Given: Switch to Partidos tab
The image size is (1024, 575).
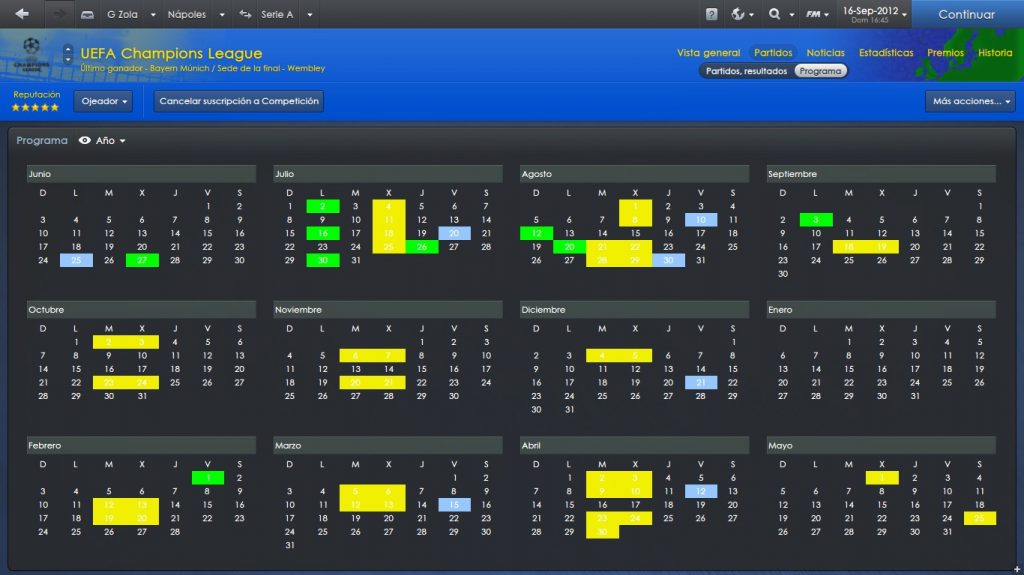Looking at the screenshot, I should [773, 53].
